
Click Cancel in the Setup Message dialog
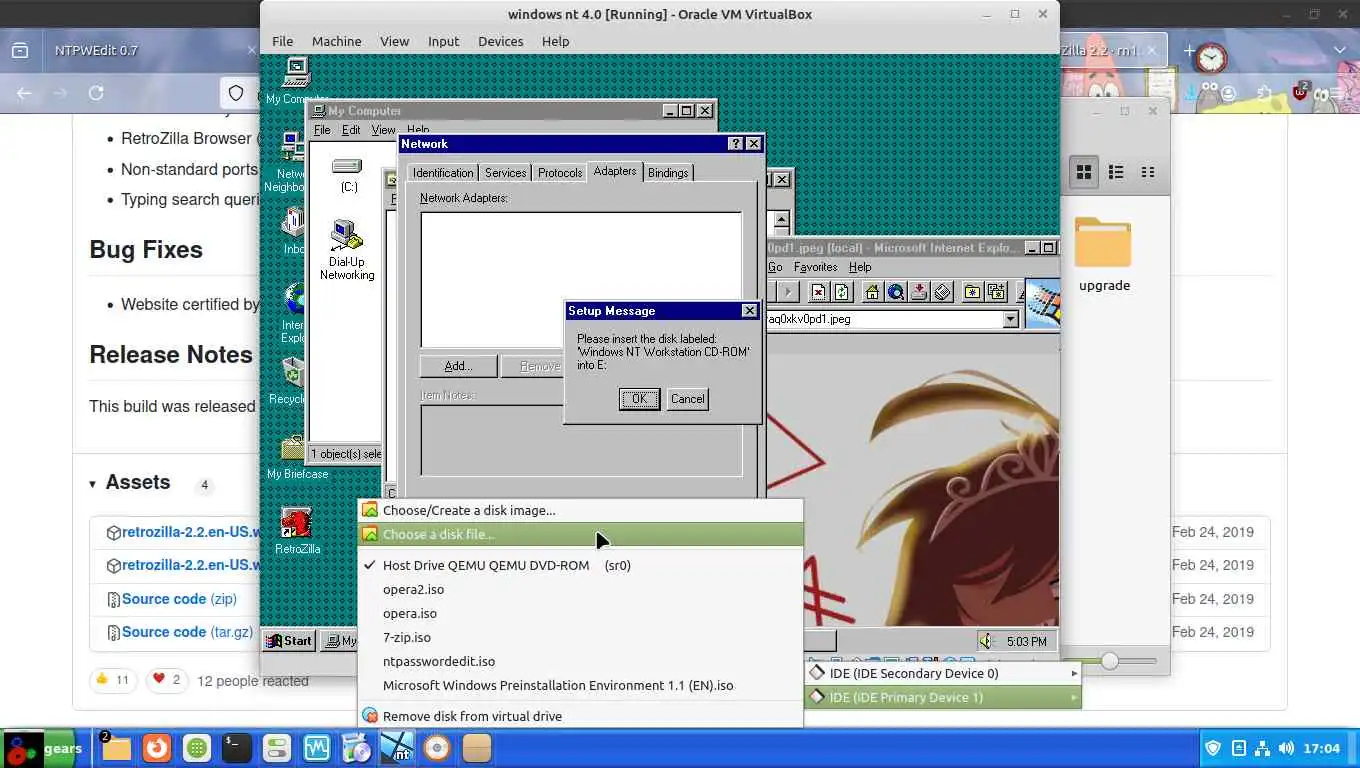[687, 399]
